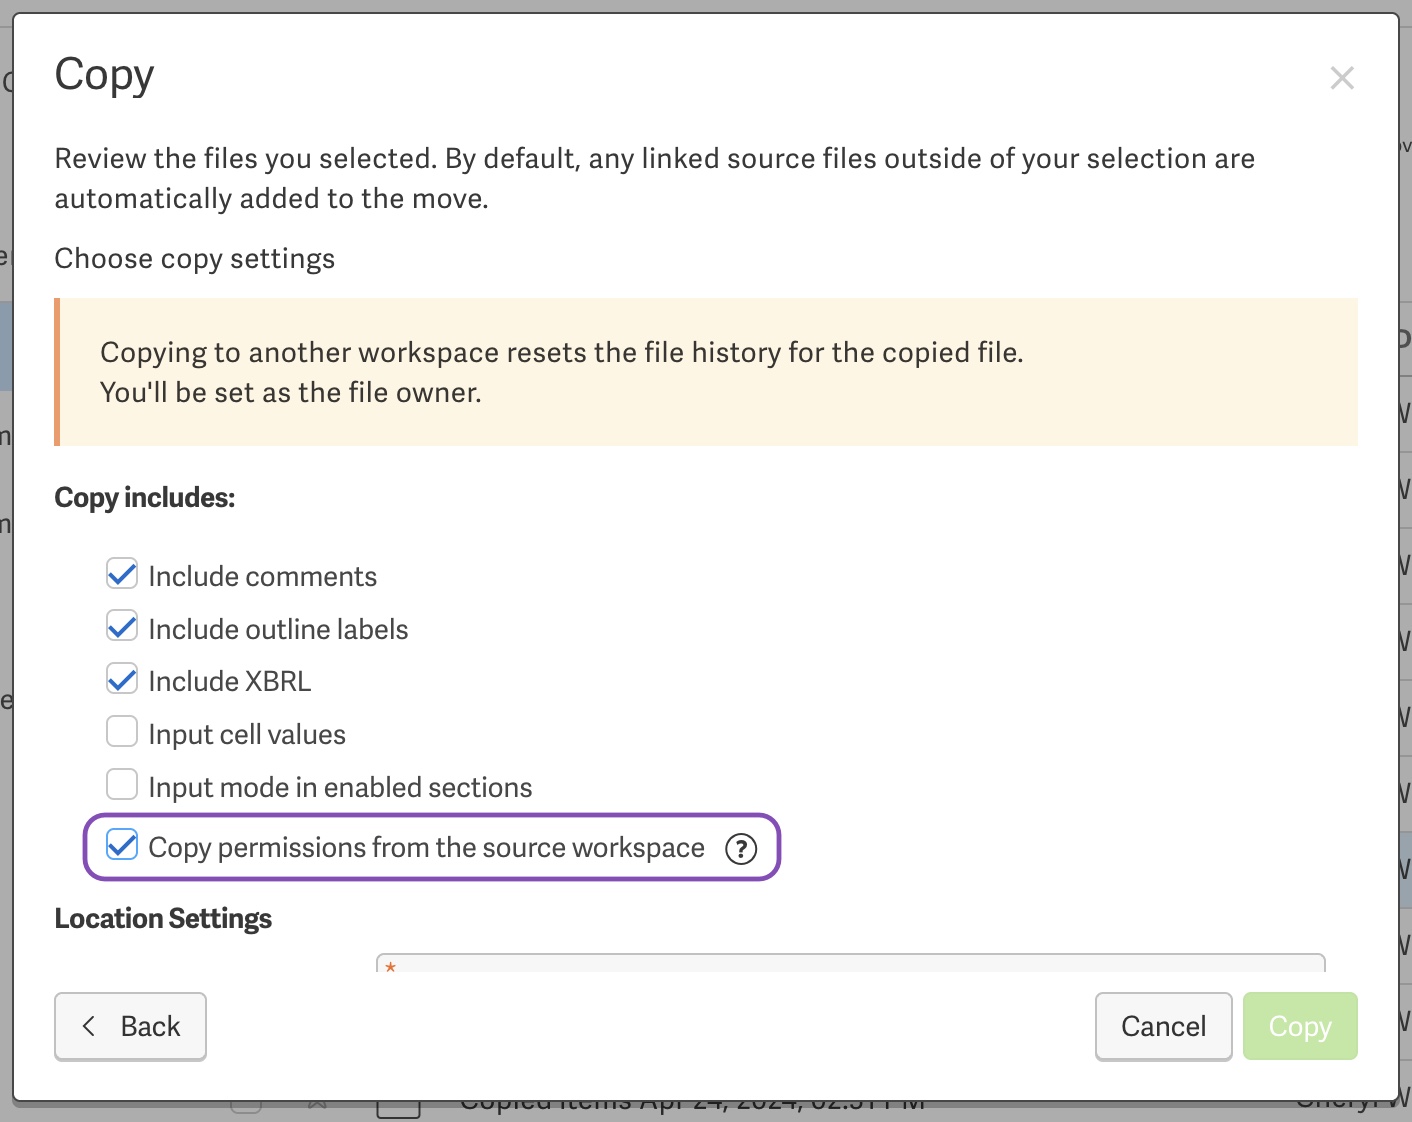The height and width of the screenshot is (1122, 1412).
Task: Close the Copy dialog with the X icon
Action: click(x=1342, y=78)
